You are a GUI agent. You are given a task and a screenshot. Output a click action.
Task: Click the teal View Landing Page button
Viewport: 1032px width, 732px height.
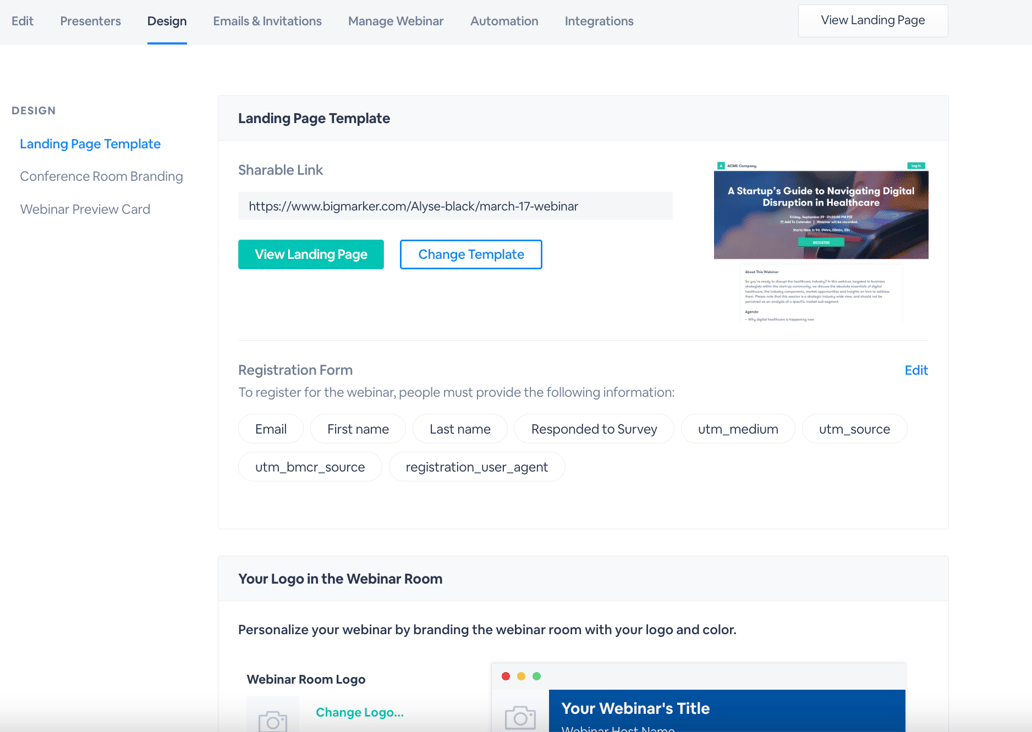tap(310, 254)
